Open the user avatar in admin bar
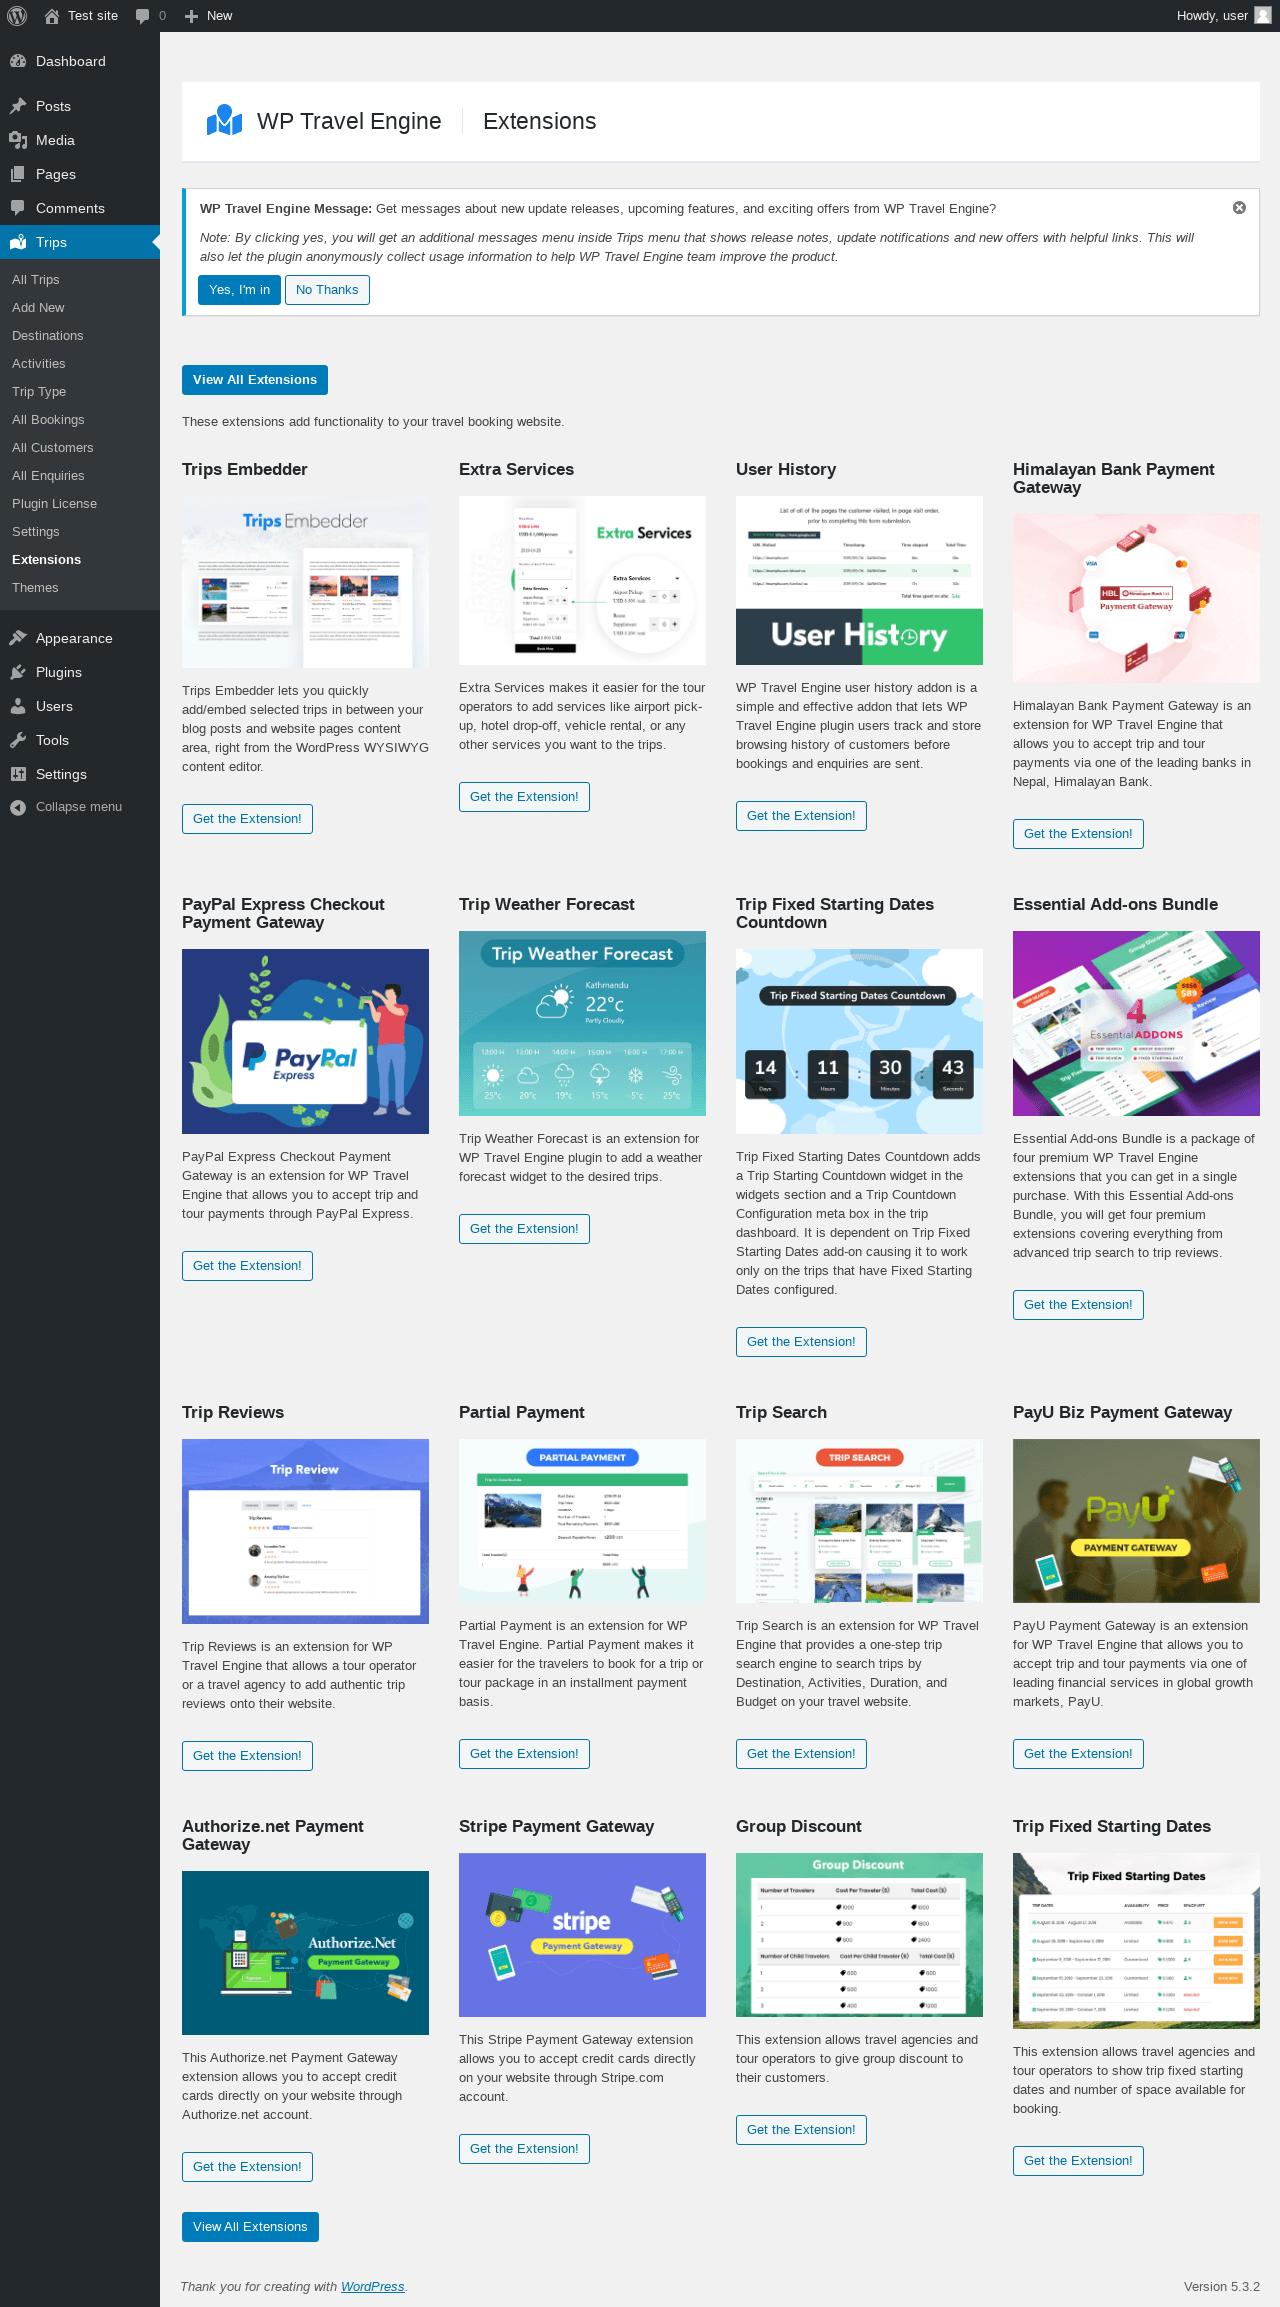 tap(1262, 16)
